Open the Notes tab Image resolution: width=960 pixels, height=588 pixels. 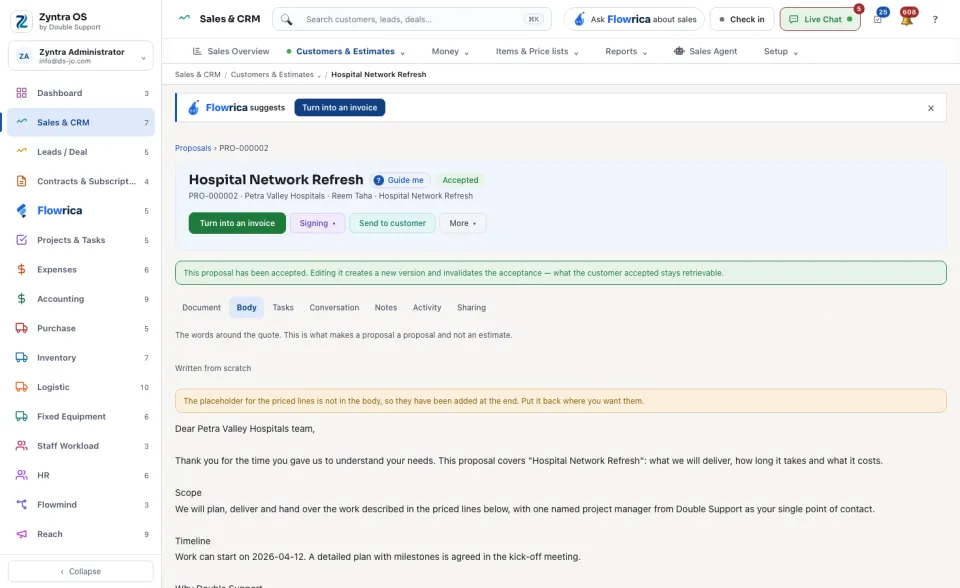pyautogui.click(x=386, y=307)
